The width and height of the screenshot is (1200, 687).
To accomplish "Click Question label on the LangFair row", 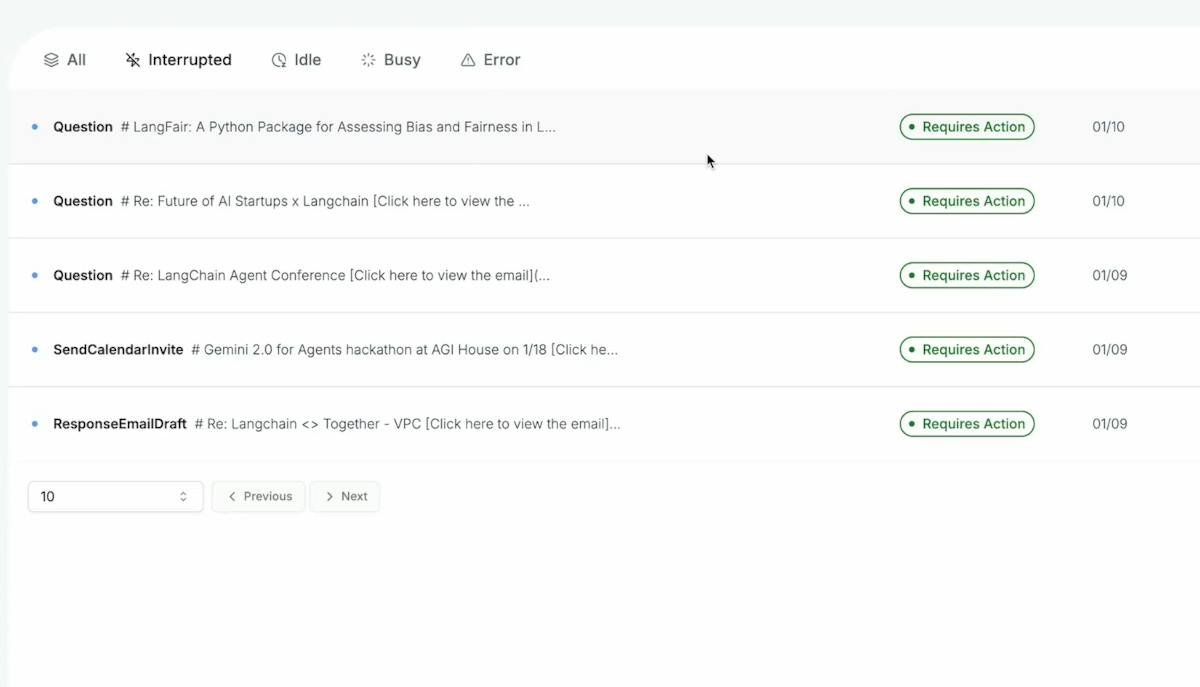I will tap(83, 127).
